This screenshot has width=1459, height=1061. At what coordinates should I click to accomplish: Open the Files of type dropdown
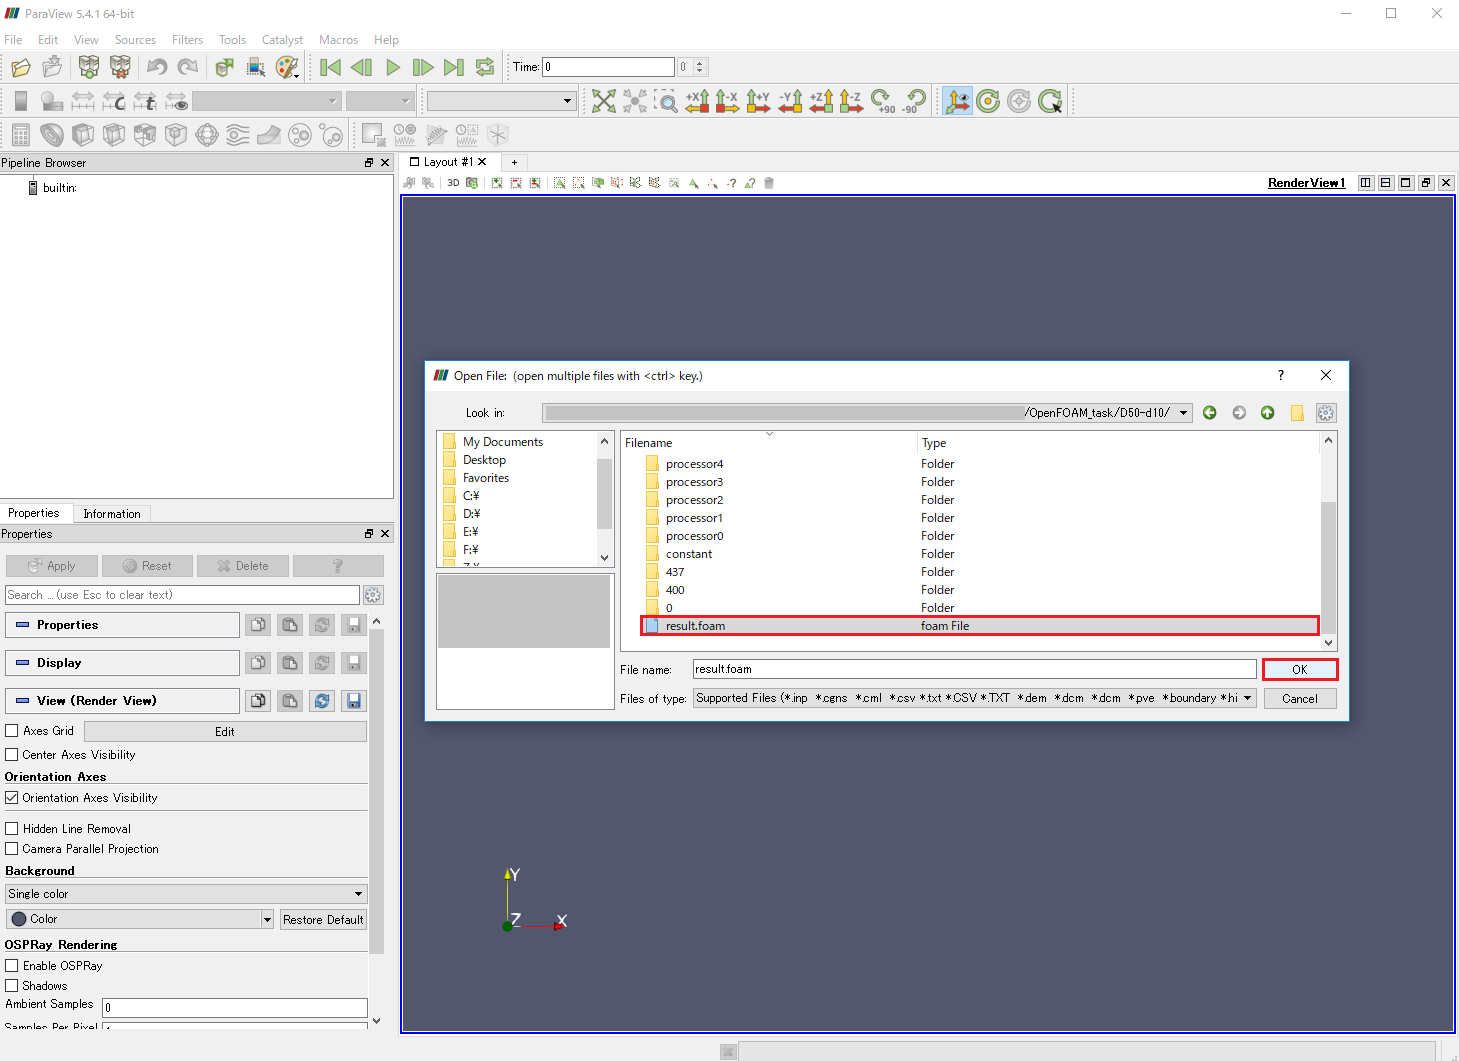974,698
